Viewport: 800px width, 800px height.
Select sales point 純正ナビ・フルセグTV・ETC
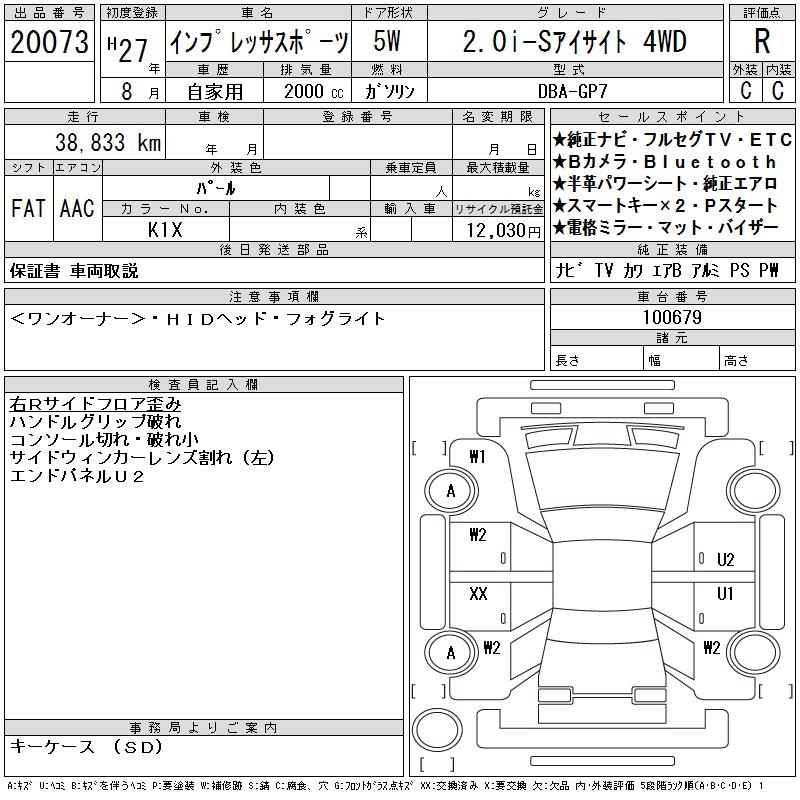point(672,139)
